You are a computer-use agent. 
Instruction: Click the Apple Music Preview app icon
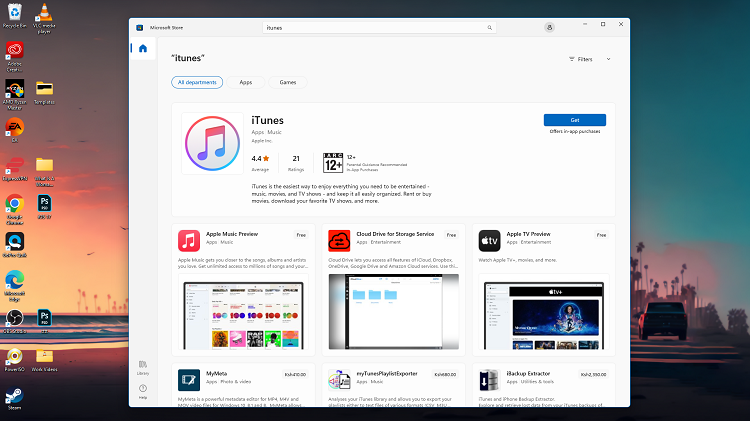[189, 241]
